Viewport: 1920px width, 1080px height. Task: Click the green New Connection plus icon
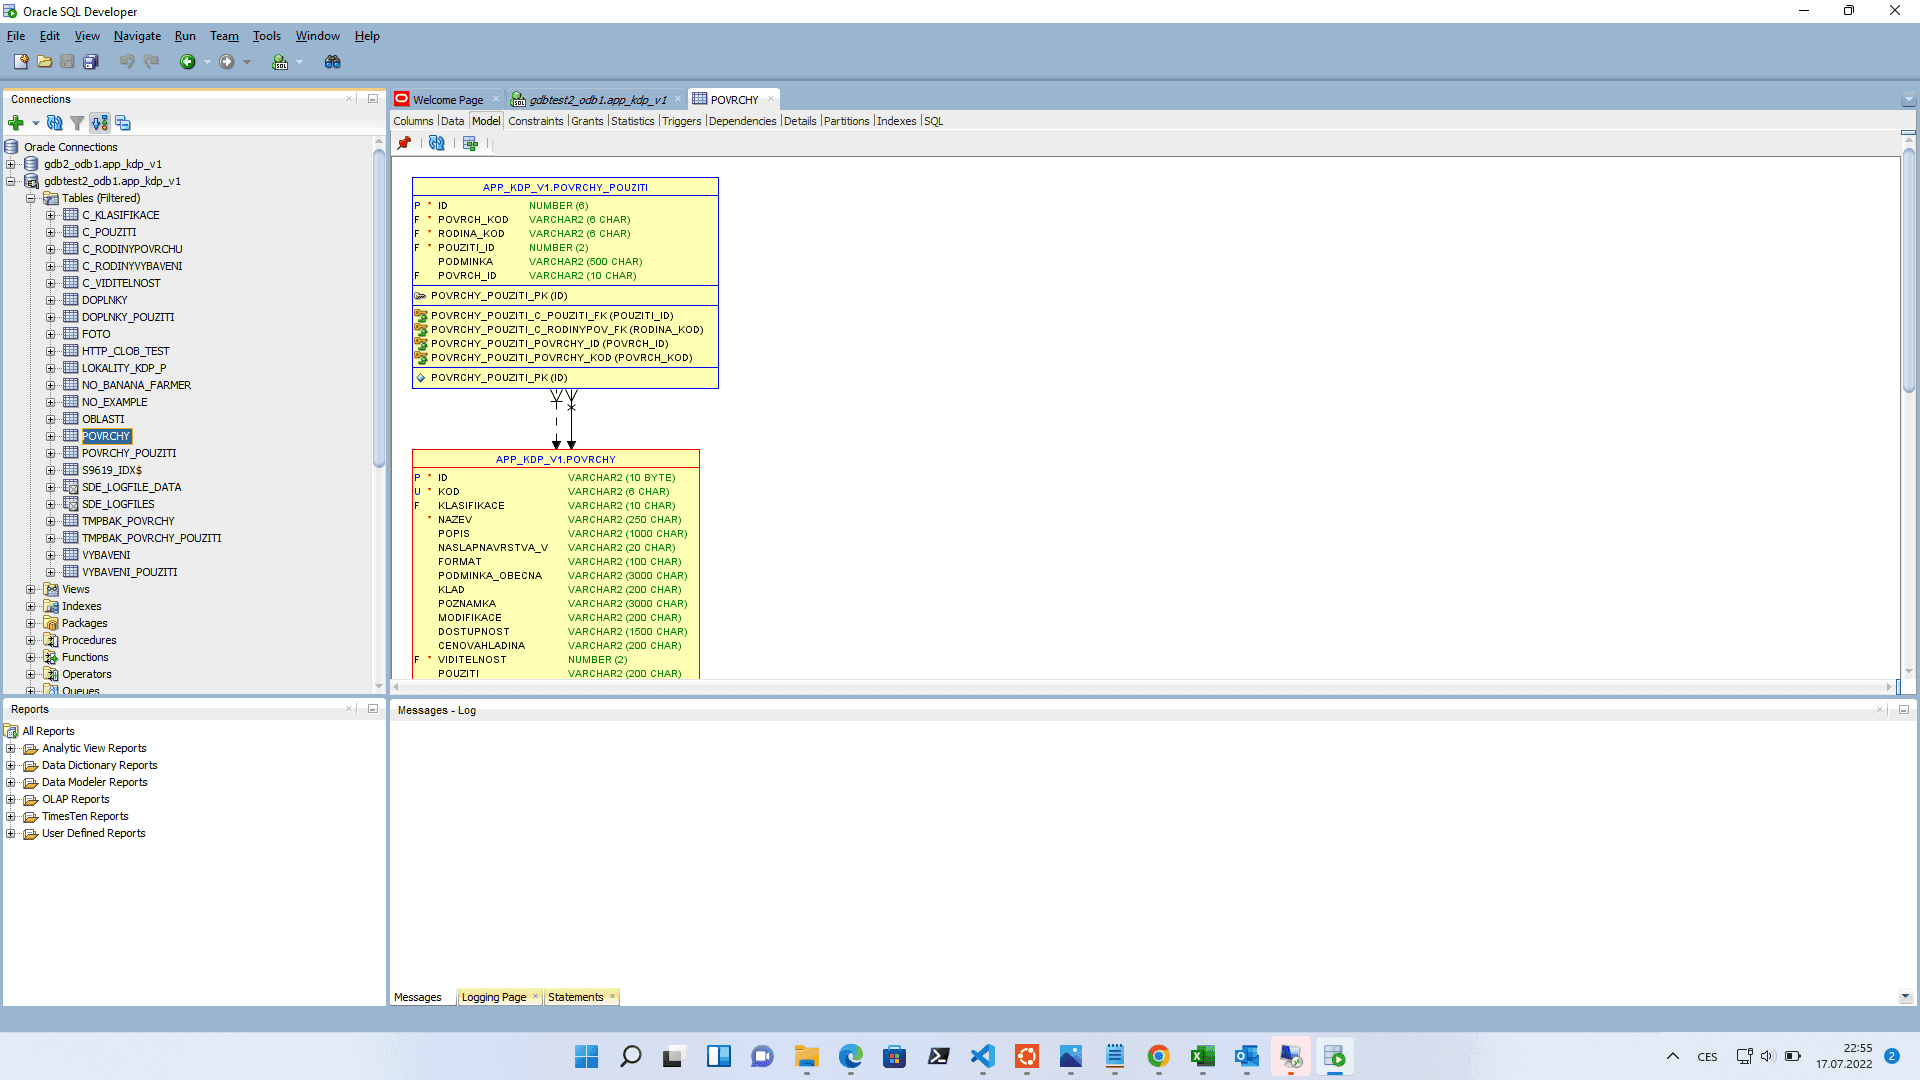coord(15,123)
